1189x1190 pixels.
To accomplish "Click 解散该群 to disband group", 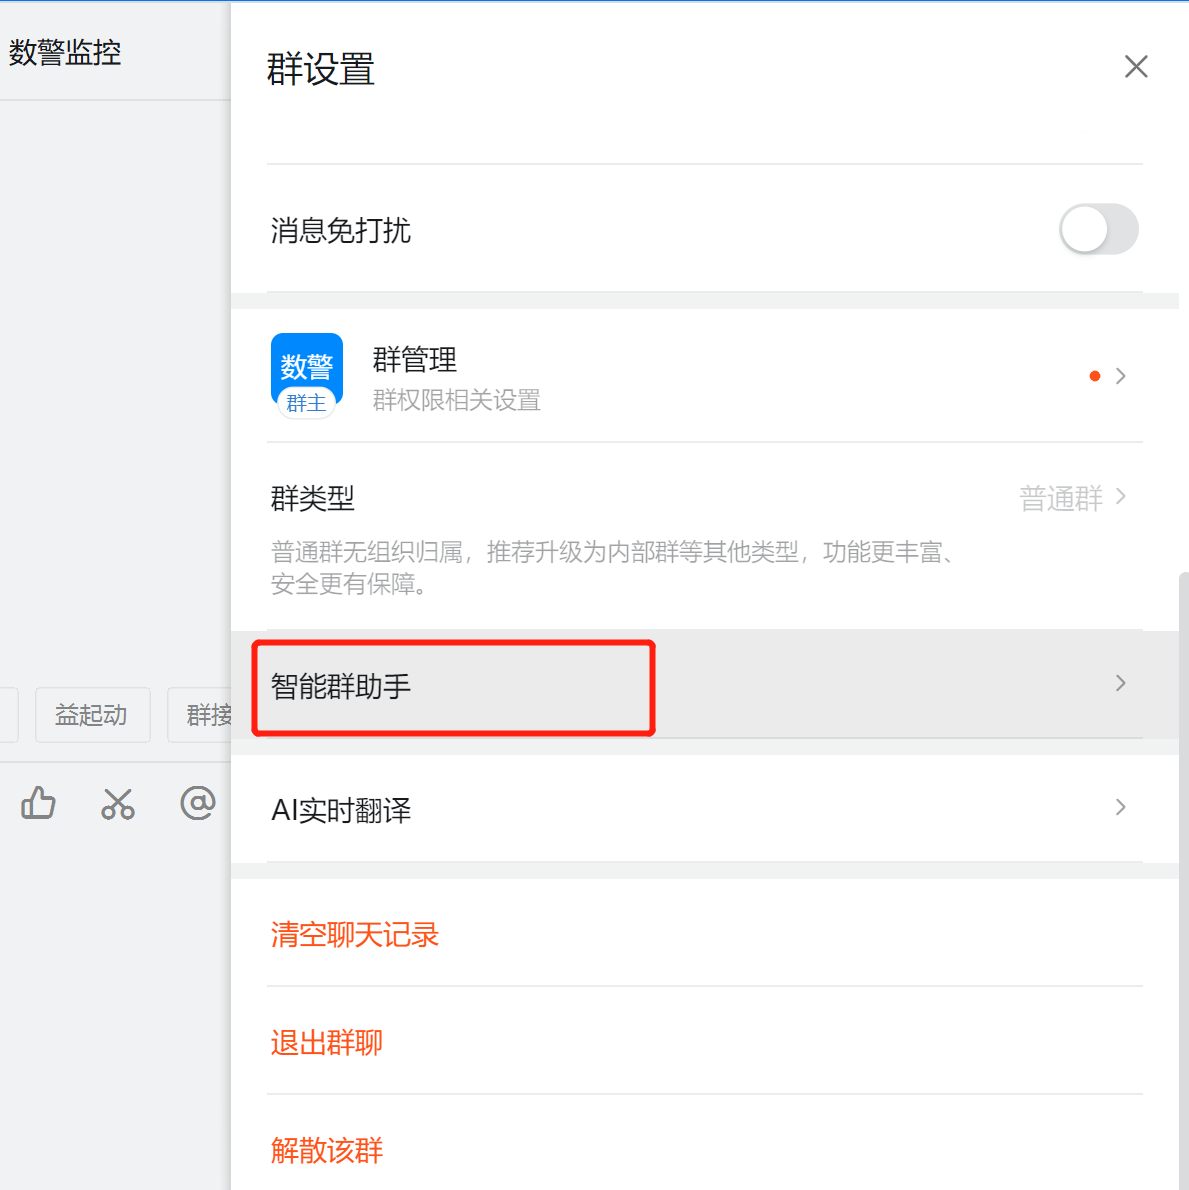I will coord(327,1151).
